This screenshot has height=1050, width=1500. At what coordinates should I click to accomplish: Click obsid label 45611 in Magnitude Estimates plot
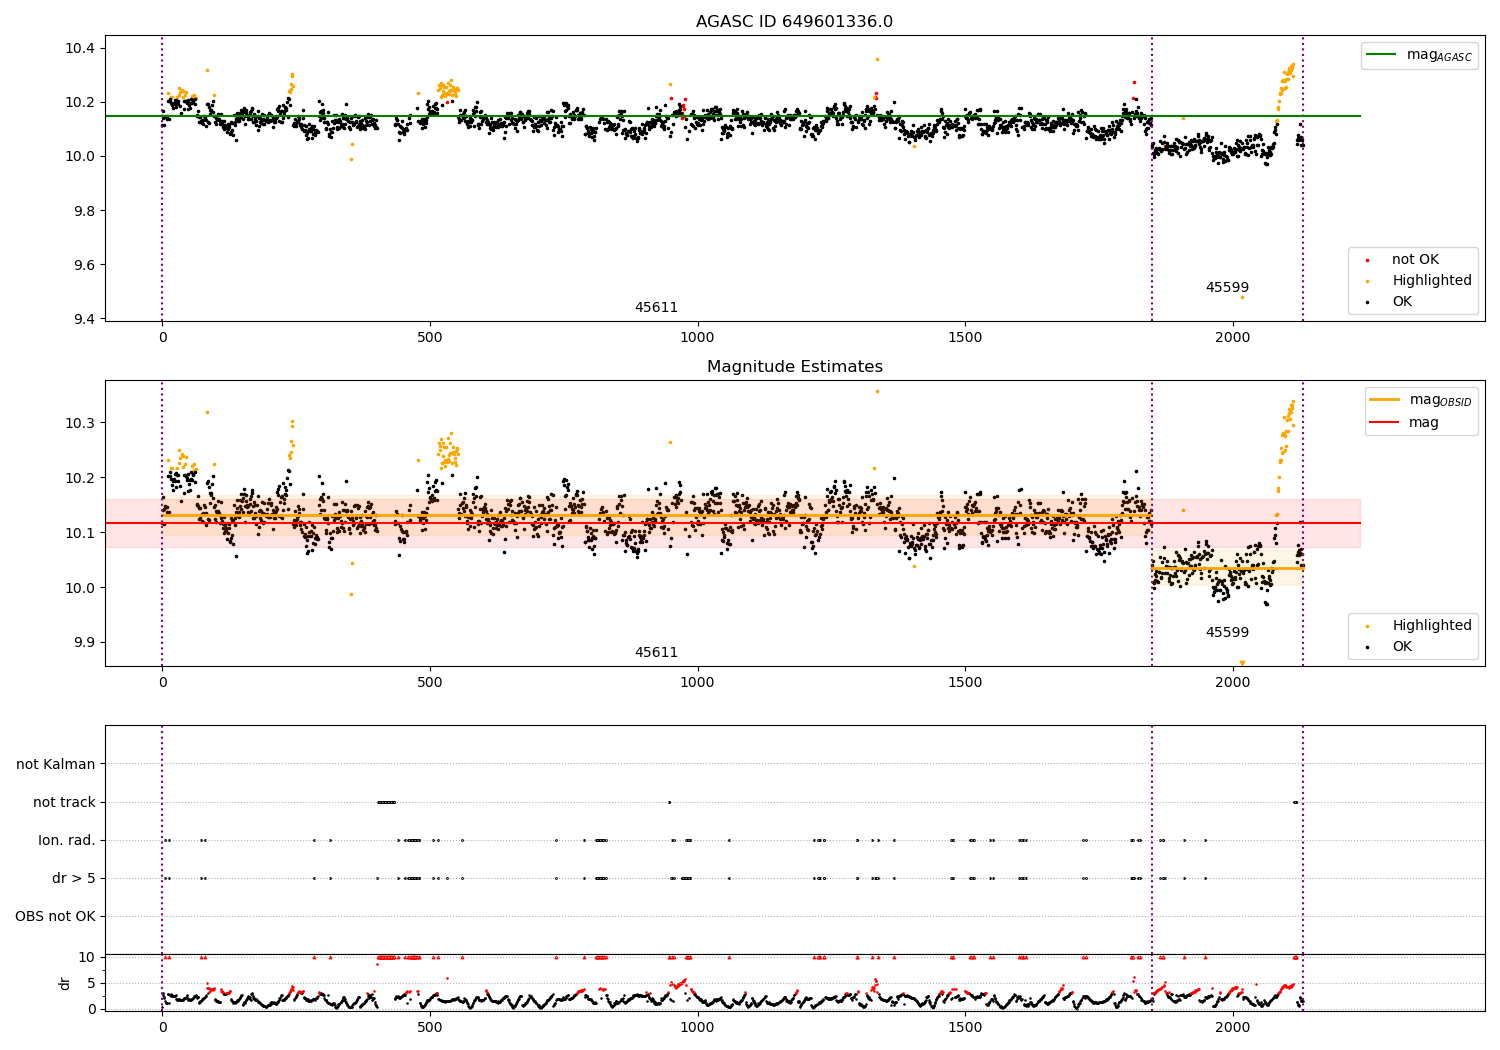656,653
